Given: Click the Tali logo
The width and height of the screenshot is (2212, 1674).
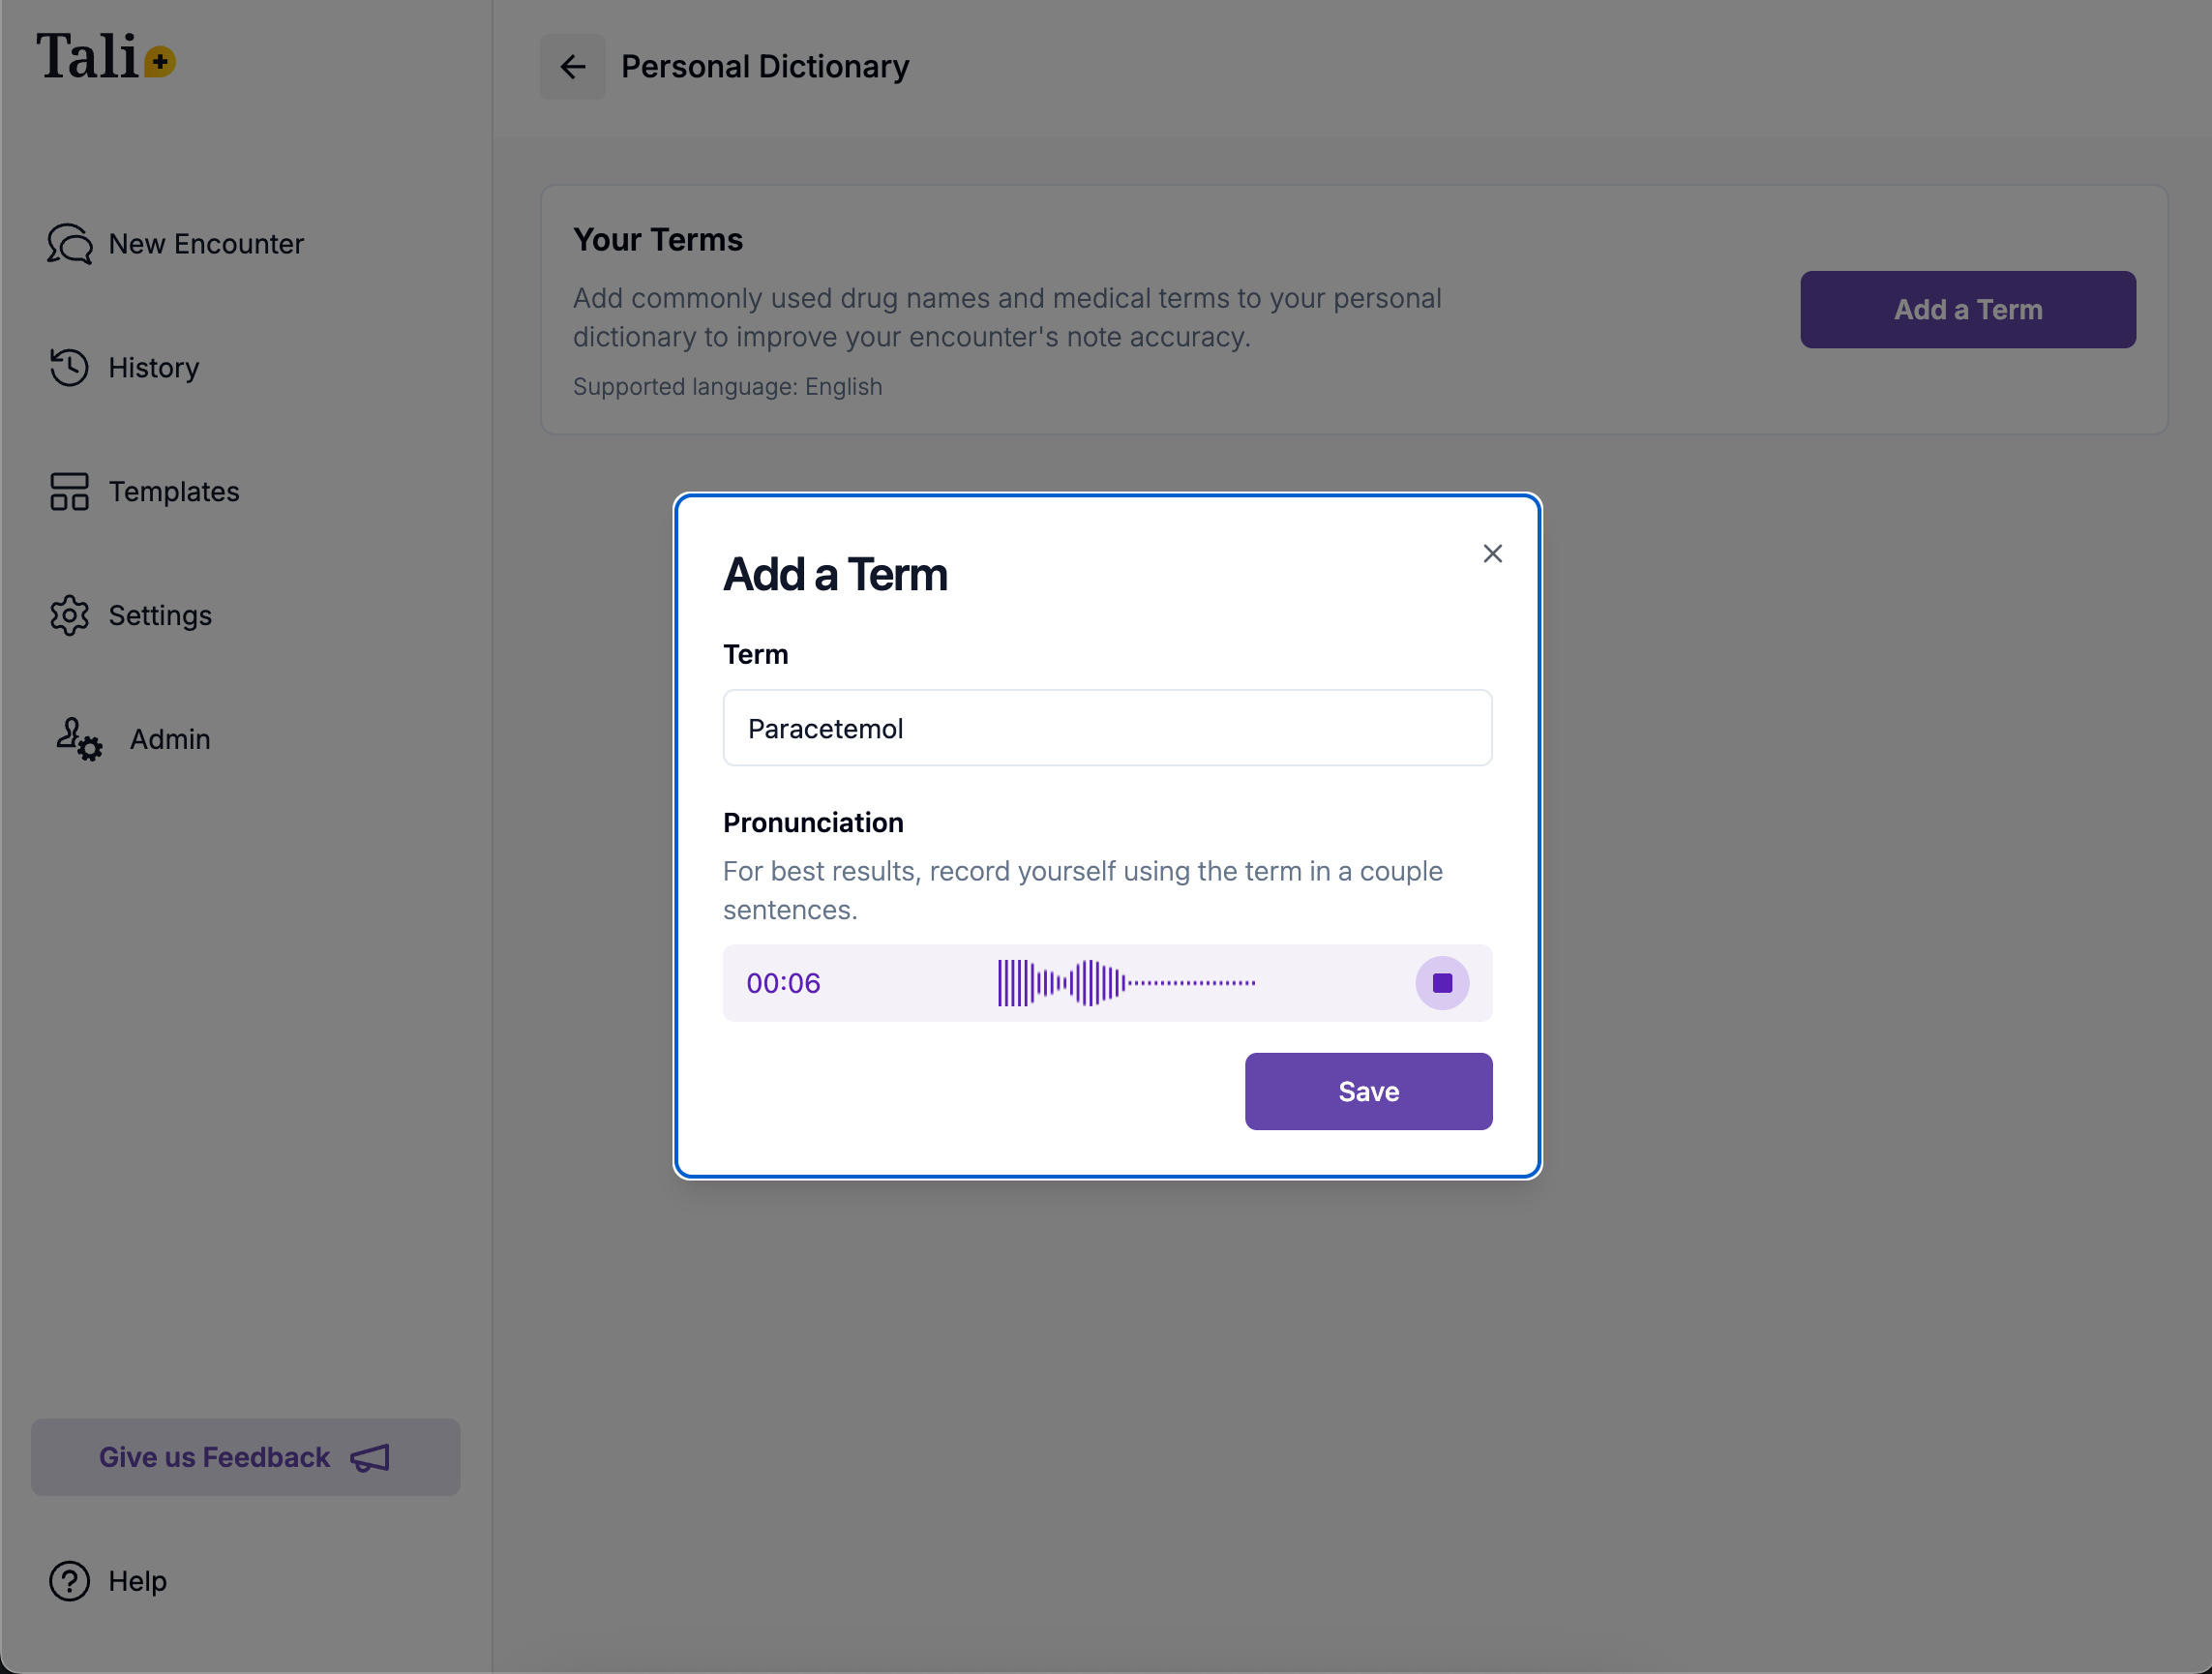Looking at the screenshot, I should [x=105, y=57].
